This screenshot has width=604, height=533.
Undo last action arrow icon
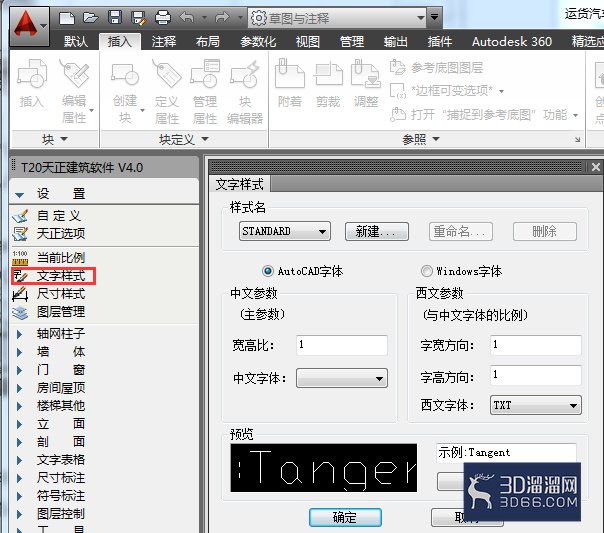[187, 17]
